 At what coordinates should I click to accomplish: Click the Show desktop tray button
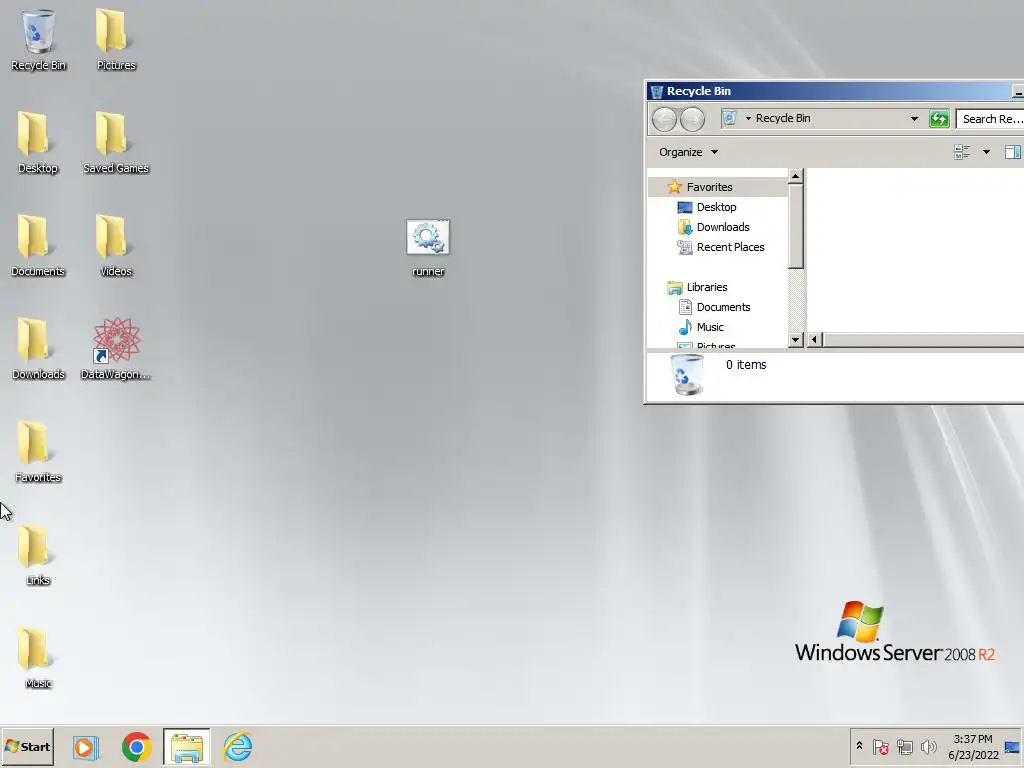pos(1013,747)
